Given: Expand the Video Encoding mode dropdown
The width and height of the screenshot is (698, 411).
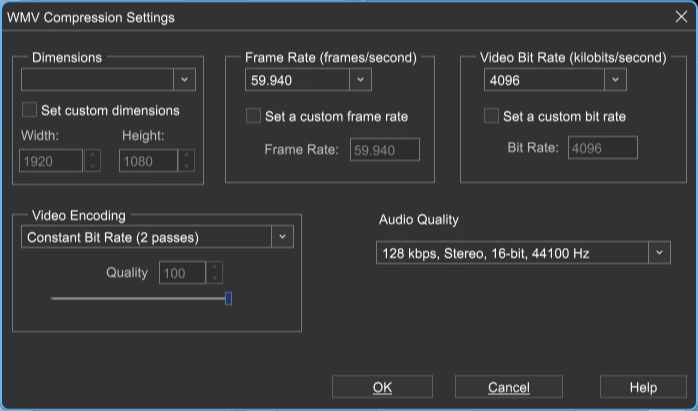Looking at the screenshot, I should (x=282, y=236).
